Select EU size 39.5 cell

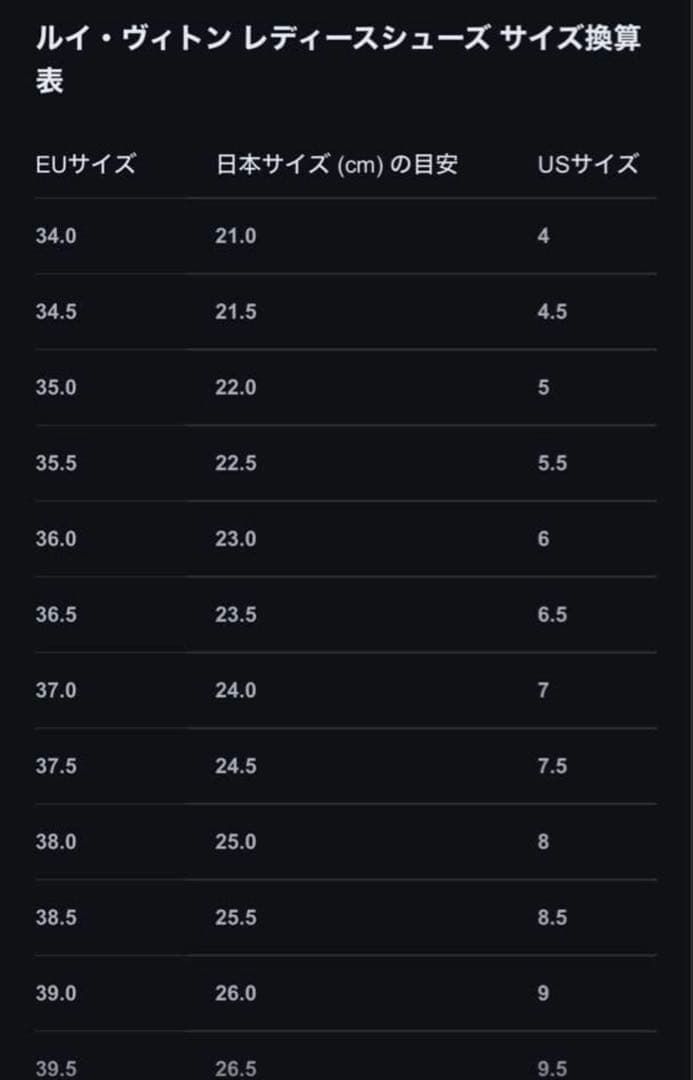tap(56, 1068)
